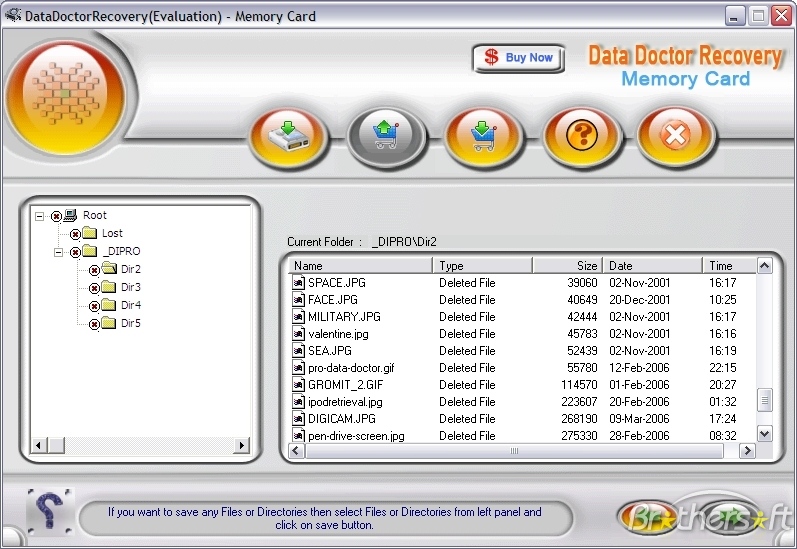Click the image icon beside FACE.JPG
This screenshot has height=549, width=797.
[x=298, y=300]
